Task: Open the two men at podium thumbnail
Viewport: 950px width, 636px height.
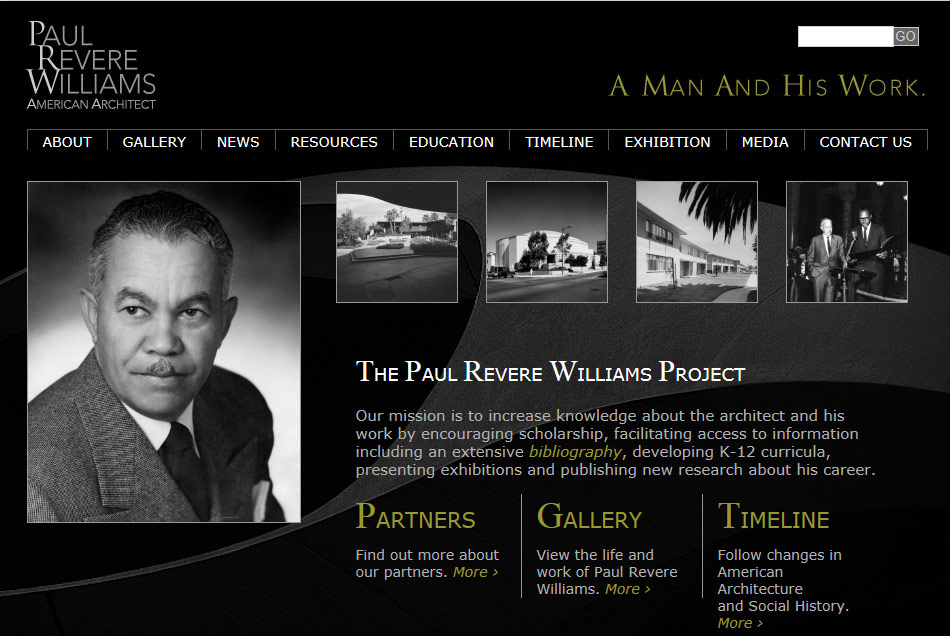Action: (847, 242)
